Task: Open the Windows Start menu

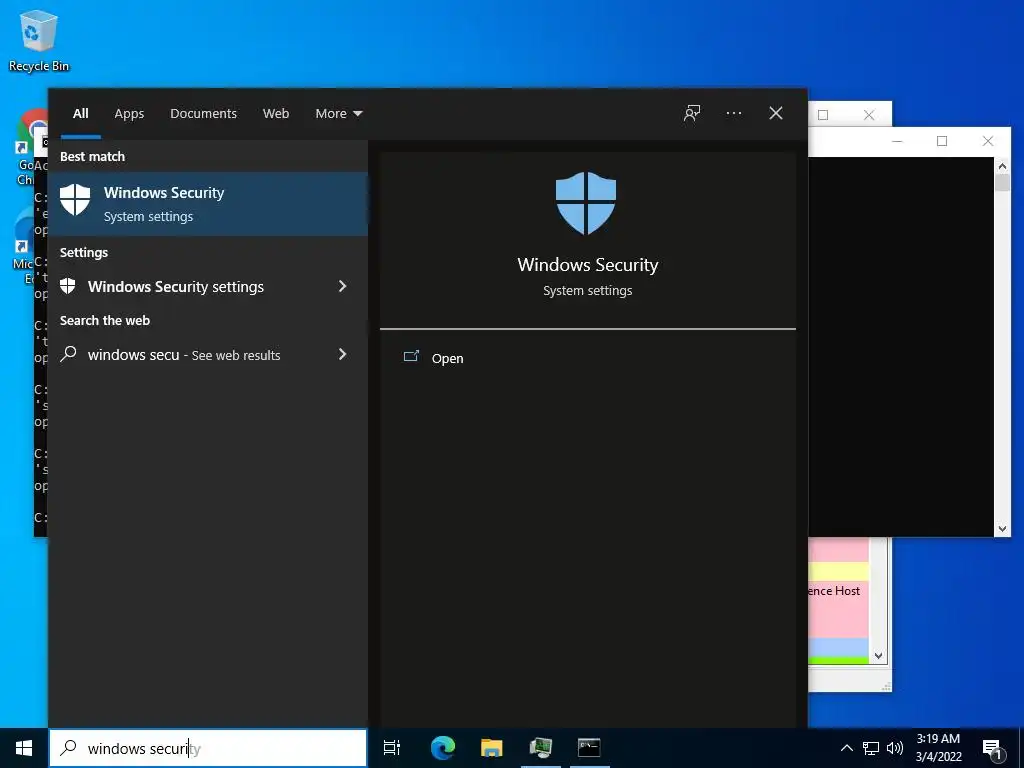Action: pos(24,748)
